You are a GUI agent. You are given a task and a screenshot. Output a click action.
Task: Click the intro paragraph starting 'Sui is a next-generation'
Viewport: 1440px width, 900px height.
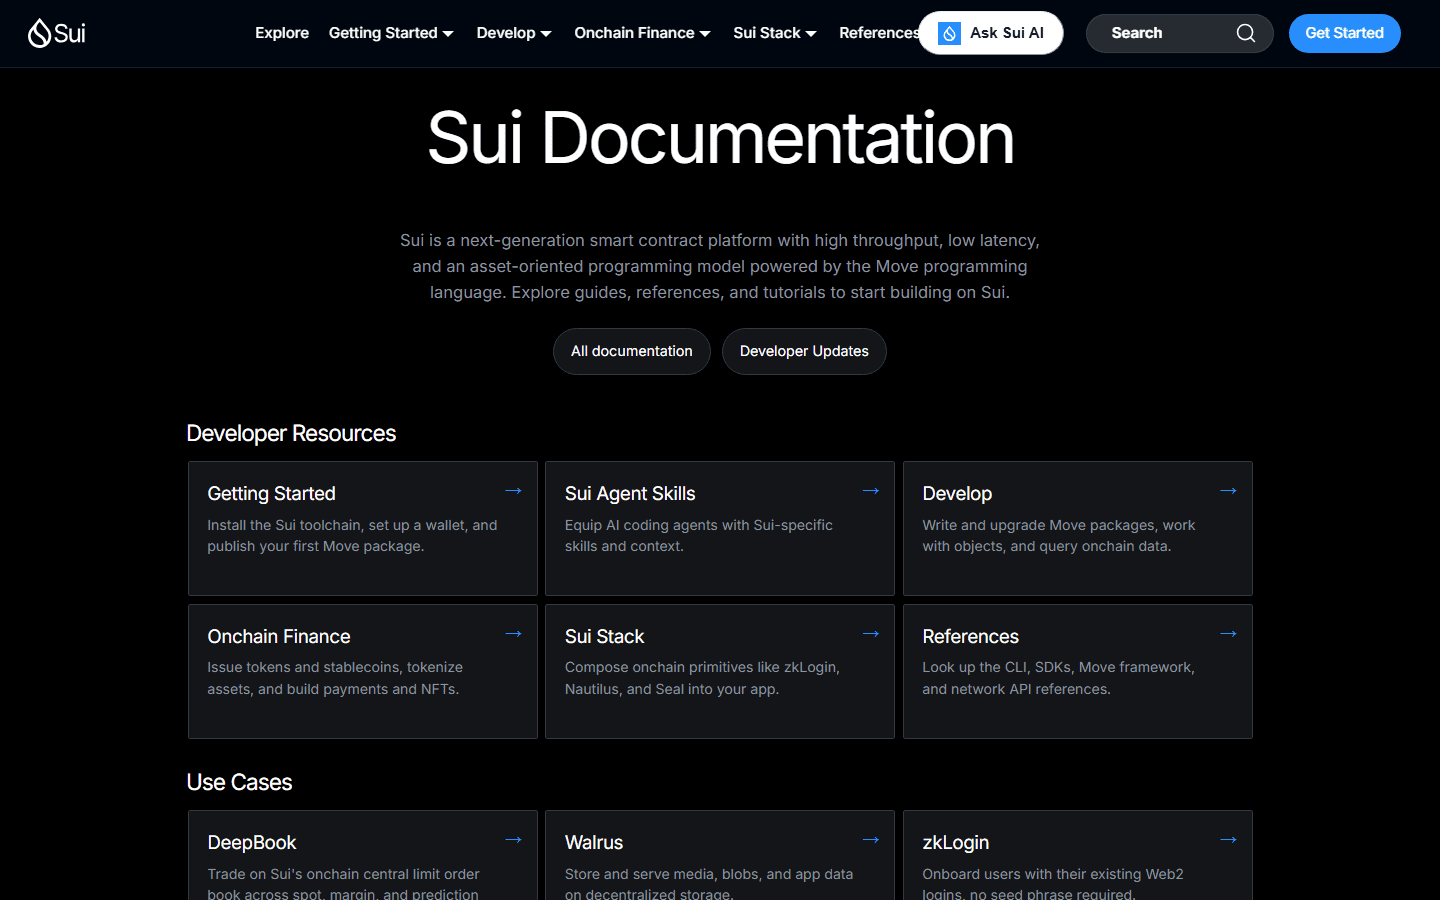(720, 266)
